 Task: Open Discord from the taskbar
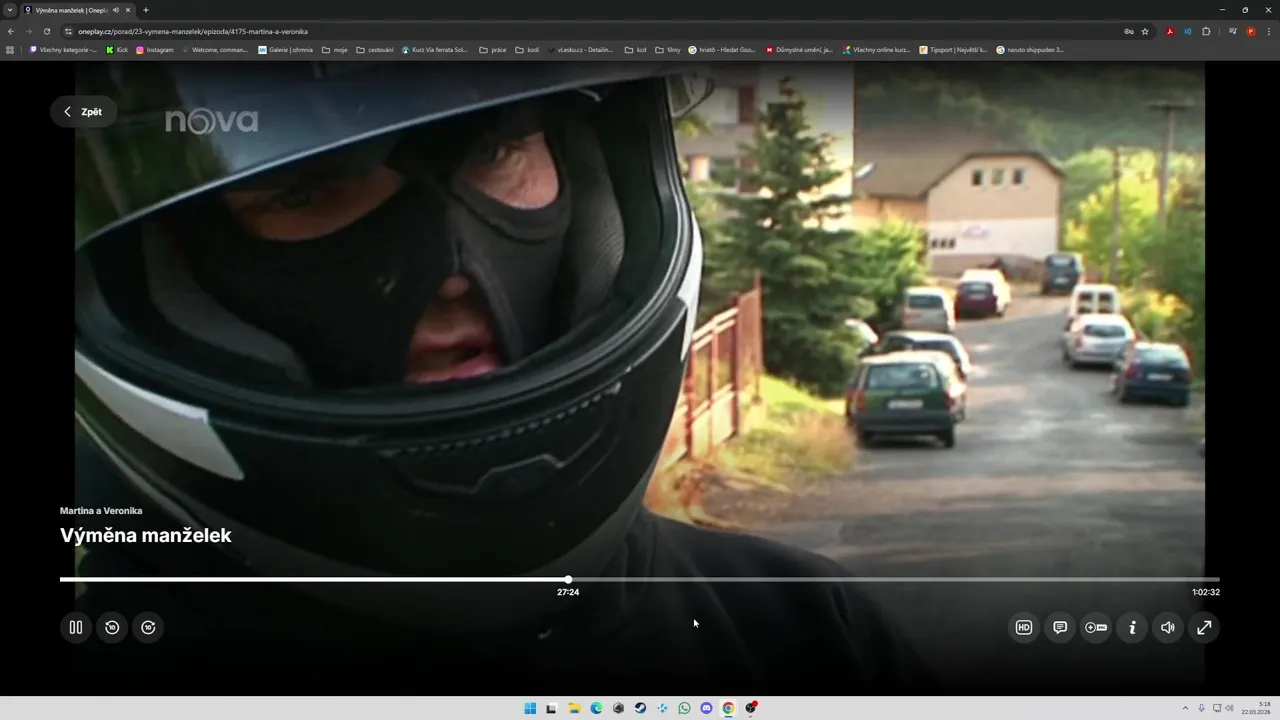pyautogui.click(x=706, y=708)
